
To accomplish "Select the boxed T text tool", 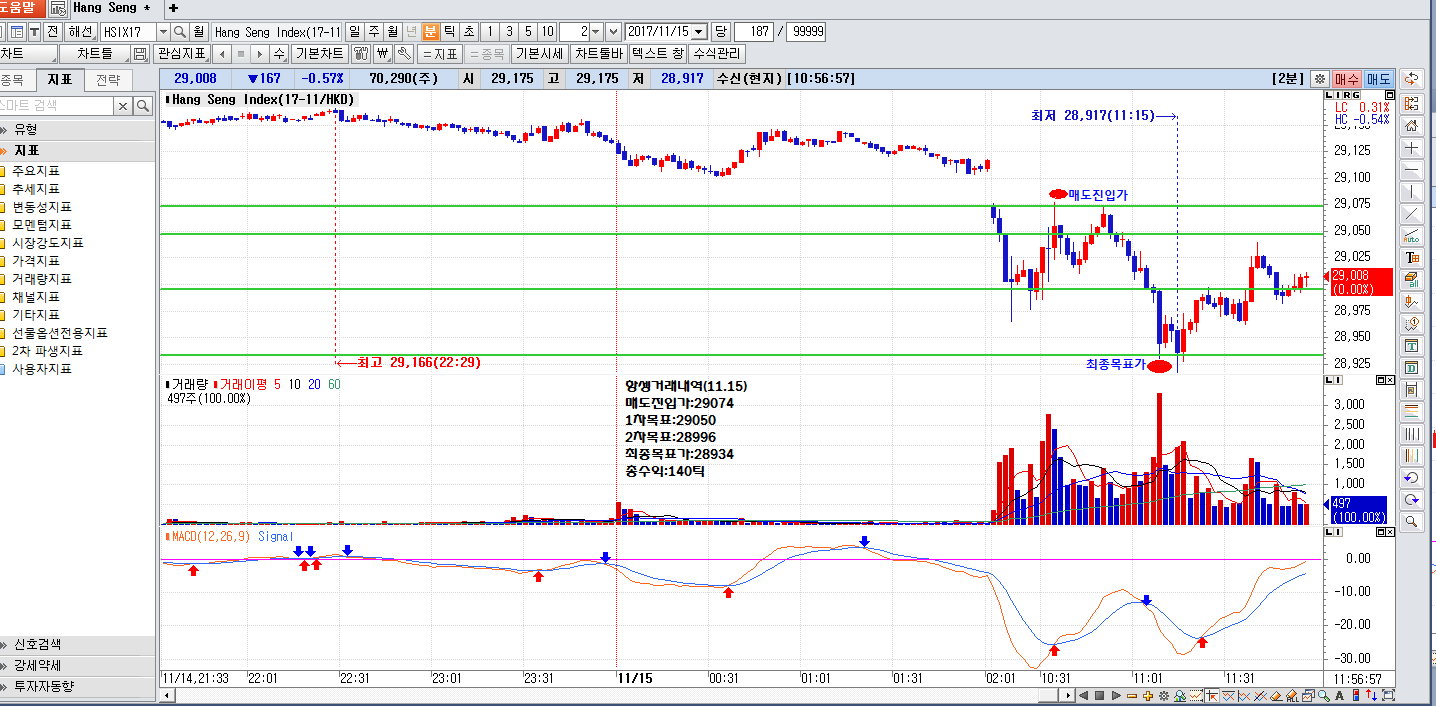I will 1412,345.
